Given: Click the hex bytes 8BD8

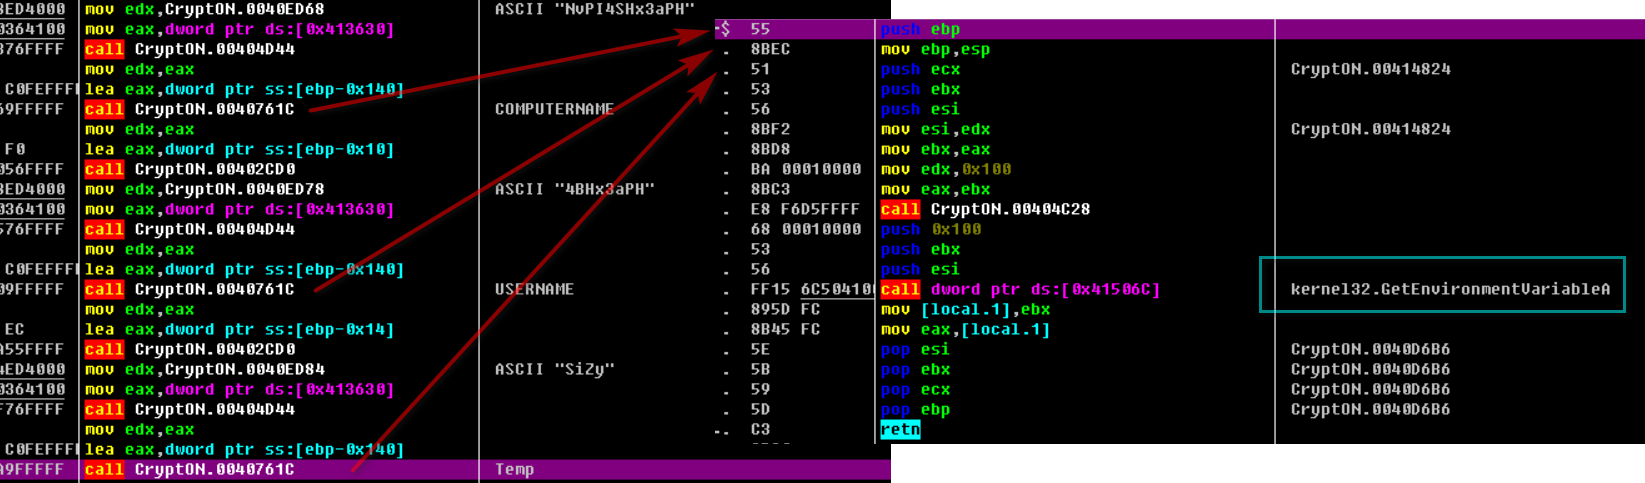Looking at the screenshot, I should (770, 149).
